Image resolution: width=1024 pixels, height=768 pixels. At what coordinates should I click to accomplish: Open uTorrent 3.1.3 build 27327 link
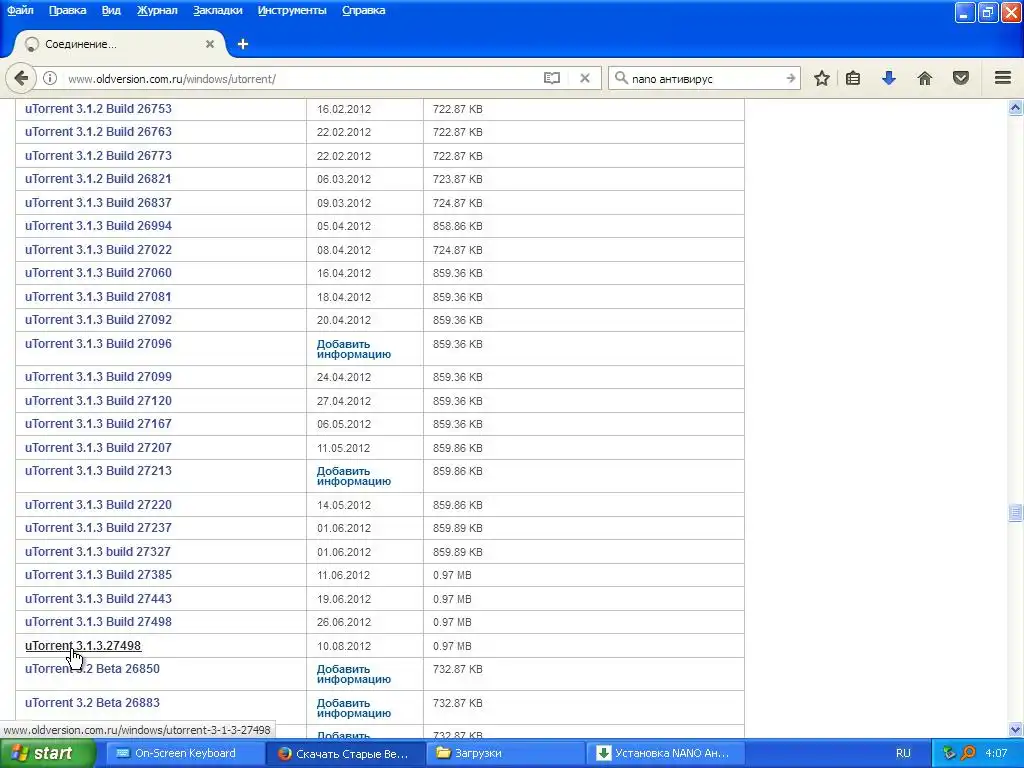coord(98,552)
